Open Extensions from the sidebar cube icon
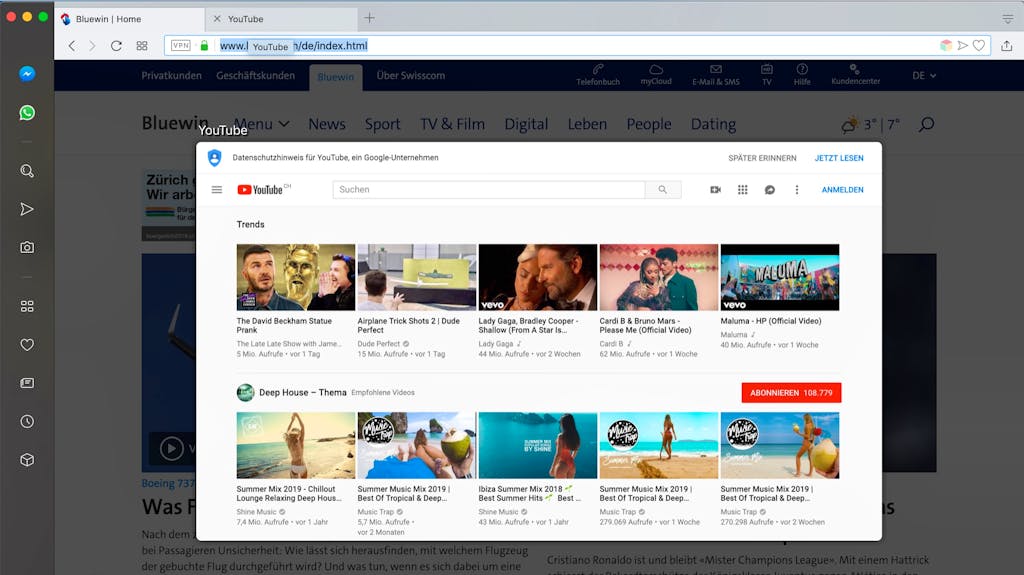The image size is (1024, 575). pyautogui.click(x=27, y=460)
